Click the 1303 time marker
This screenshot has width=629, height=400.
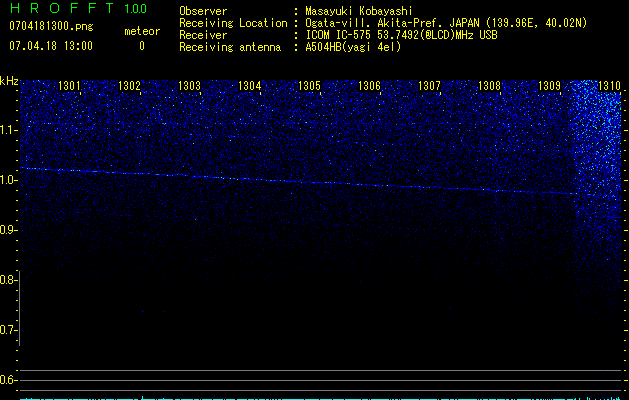[189, 86]
